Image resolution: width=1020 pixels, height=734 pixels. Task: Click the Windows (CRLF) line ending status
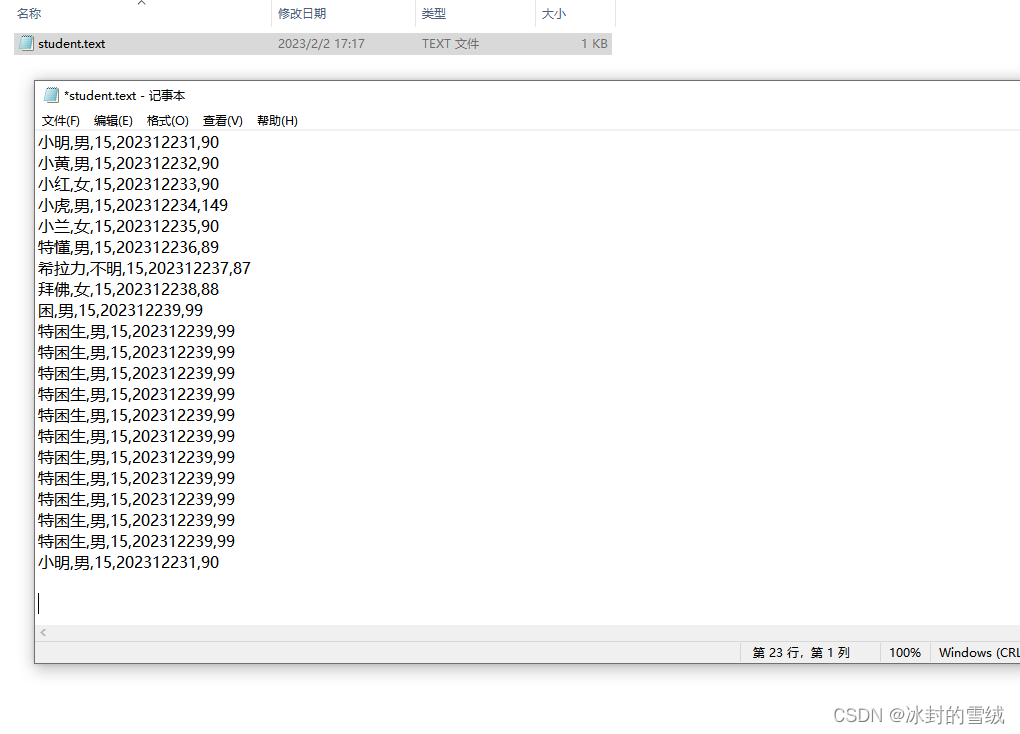pos(979,653)
